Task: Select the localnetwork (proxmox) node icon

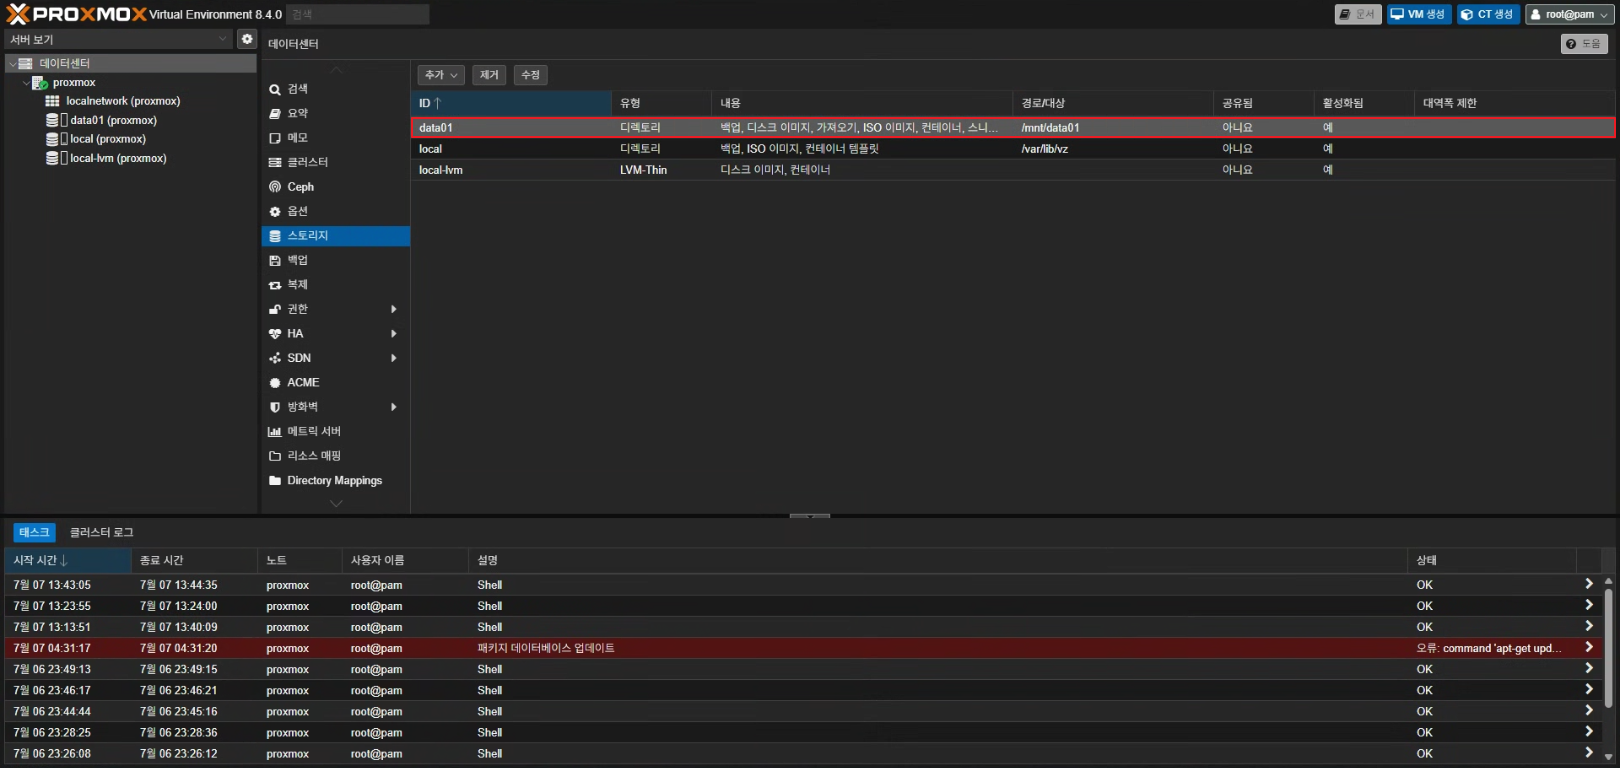Action: coord(52,101)
